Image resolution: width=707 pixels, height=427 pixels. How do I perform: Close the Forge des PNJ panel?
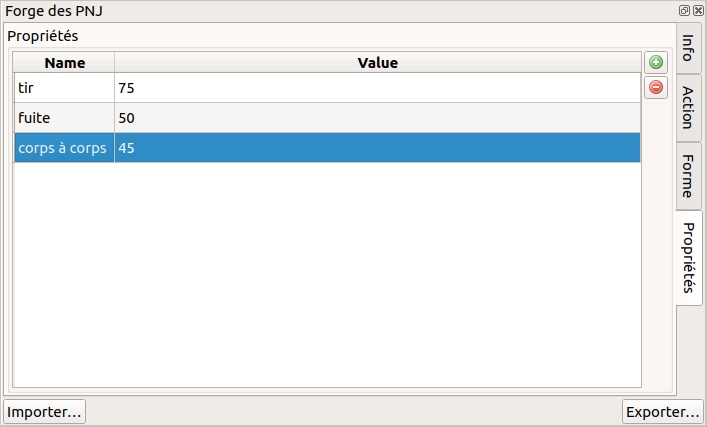click(x=697, y=10)
